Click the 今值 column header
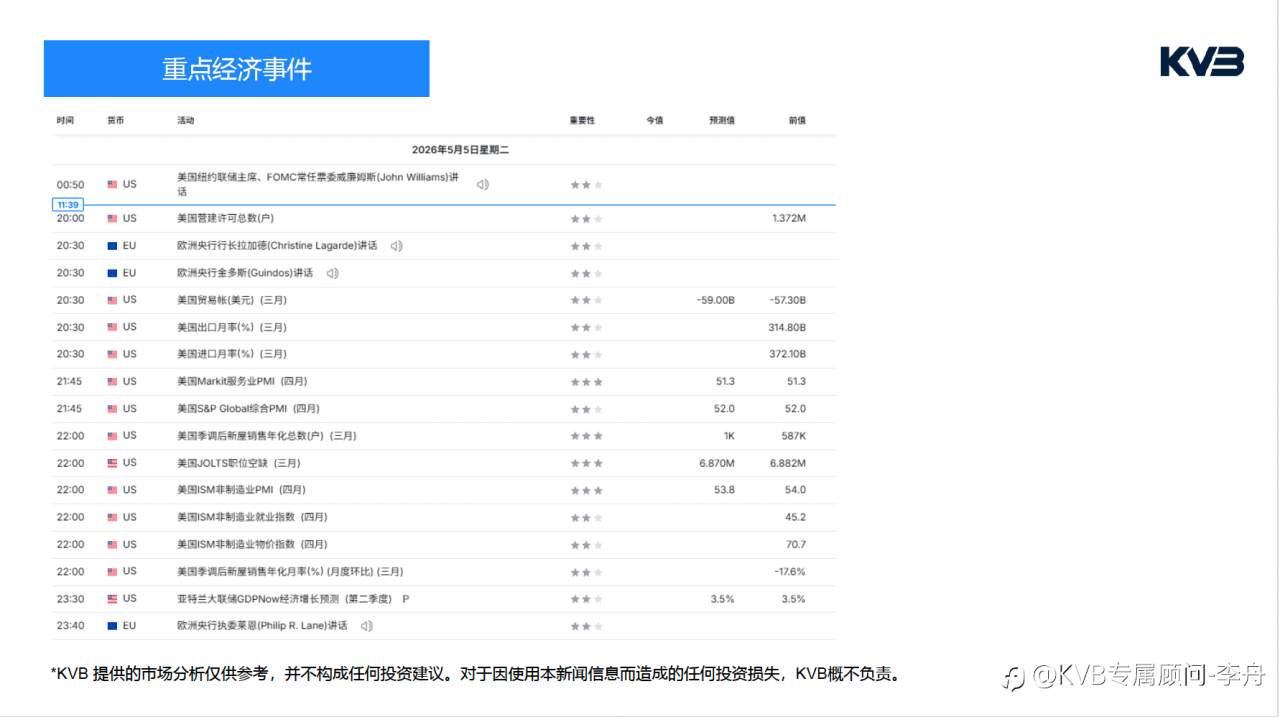Viewport: 1280px width, 717px height. pyautogui.click(x=655, y=120)
